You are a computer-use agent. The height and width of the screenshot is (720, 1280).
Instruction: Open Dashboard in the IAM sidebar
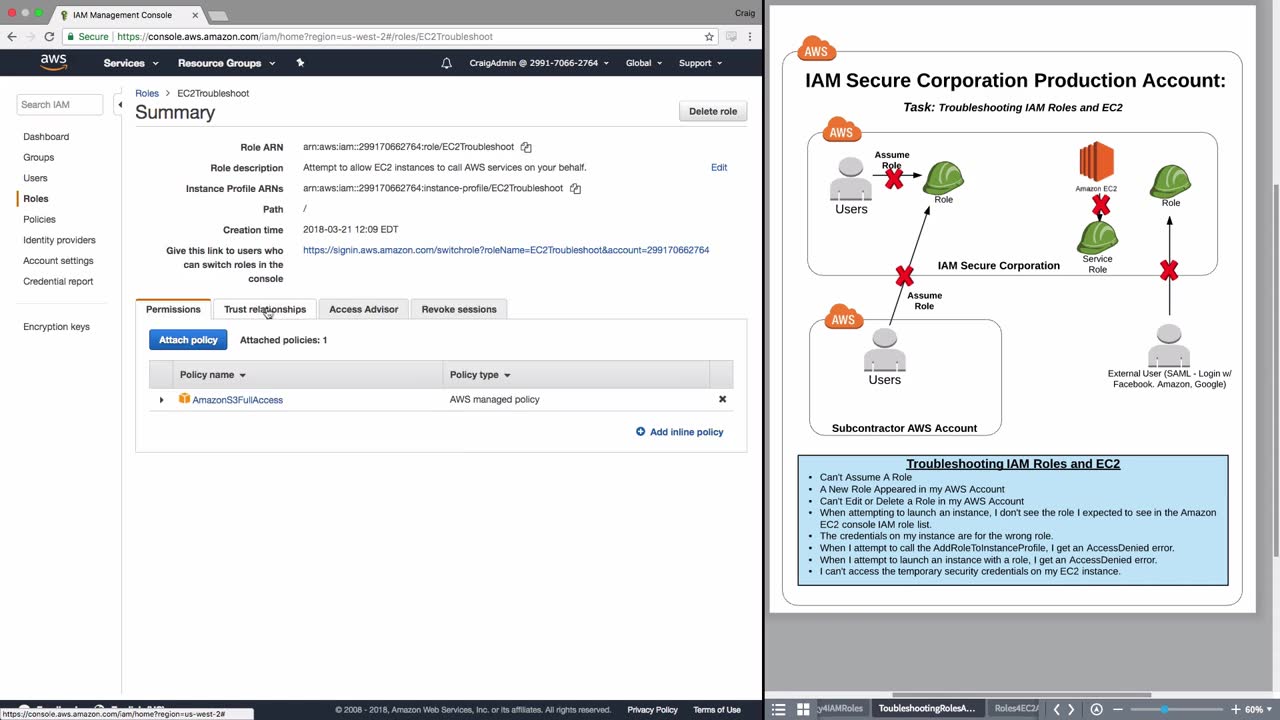(46, 136)
